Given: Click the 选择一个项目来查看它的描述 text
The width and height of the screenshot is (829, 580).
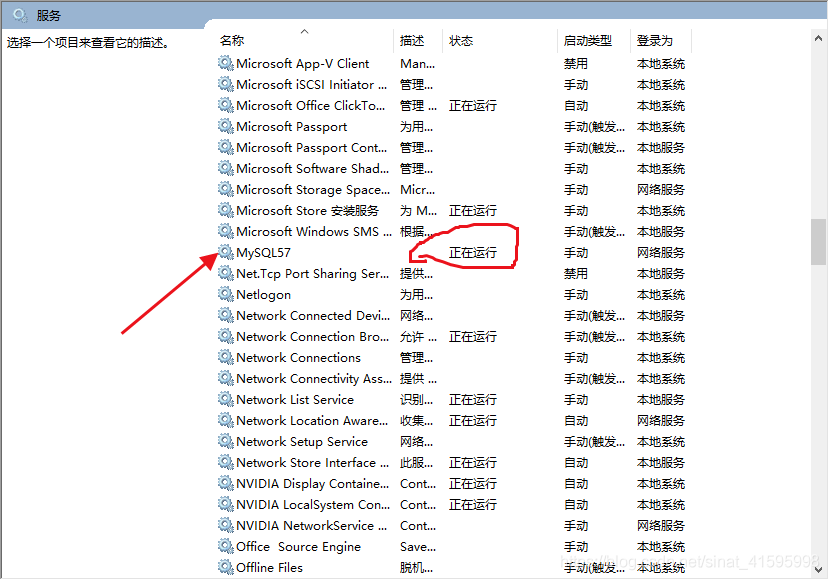Looking at the screenshot, I should tap(88, 43).
